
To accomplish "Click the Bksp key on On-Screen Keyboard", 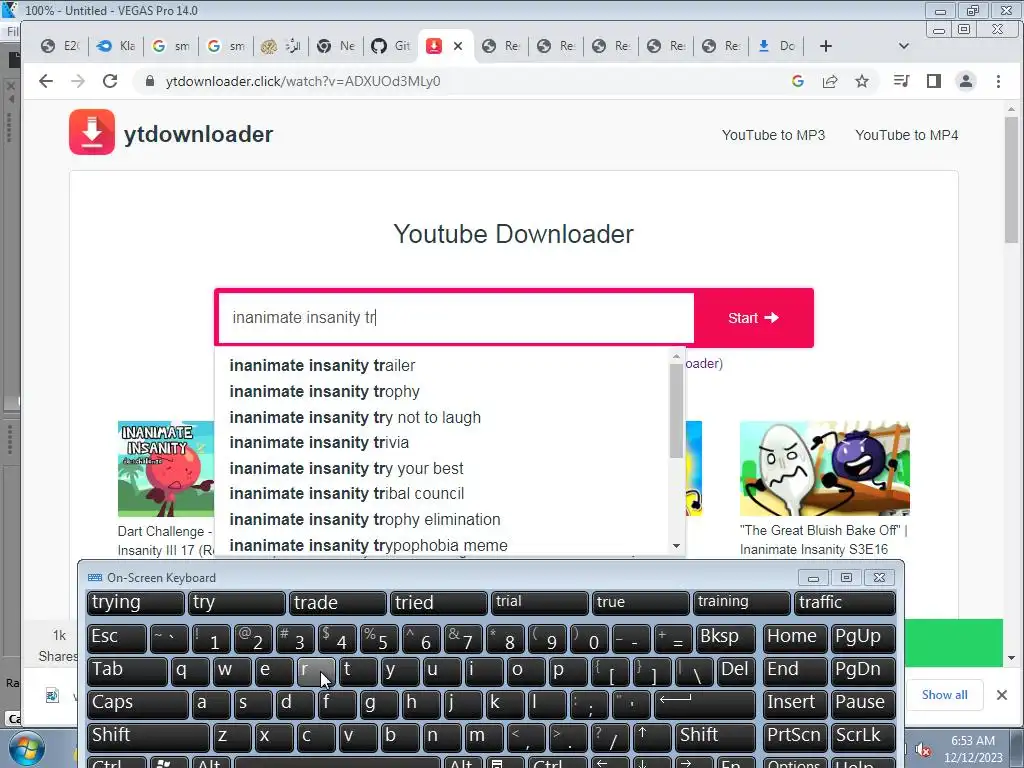I will 726,638.
